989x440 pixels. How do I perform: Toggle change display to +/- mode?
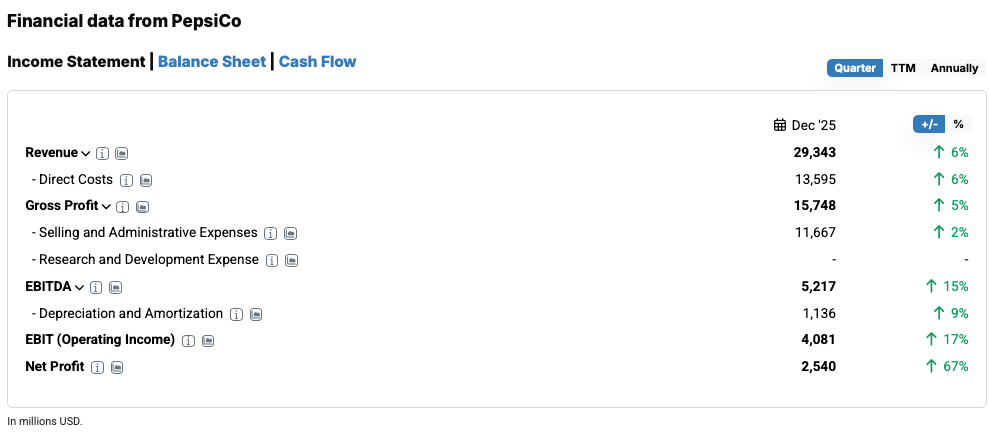(929, 124)
